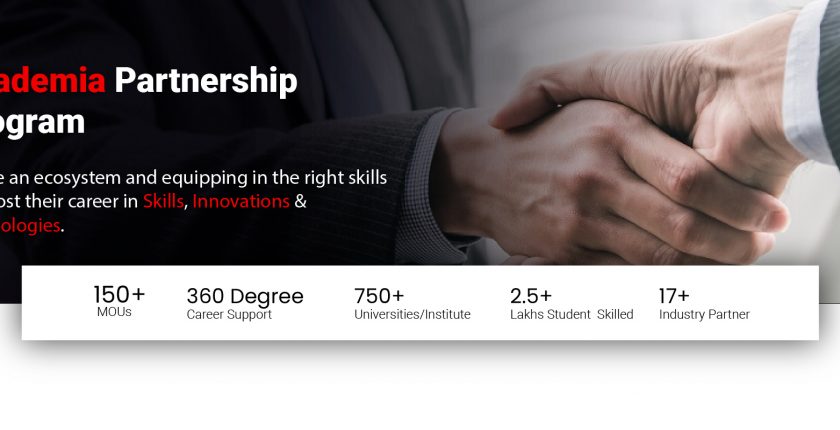The height and width of the screenshot is (430, 840).
Task: Click the '150+' statistic
Action: click(x=119, y=295)
